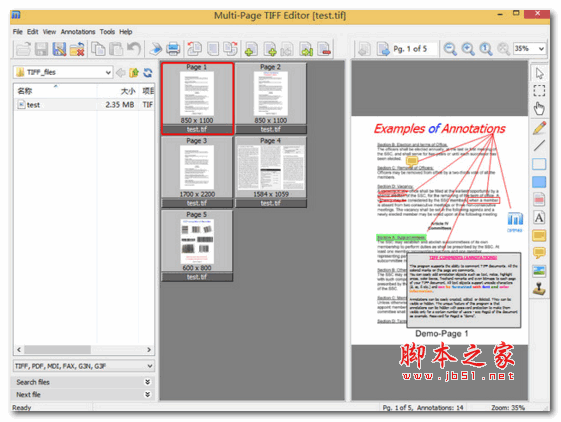This screenshot has width=561, height=422.
Task: Select the line annotation tool
Action: tap(539, 146)
